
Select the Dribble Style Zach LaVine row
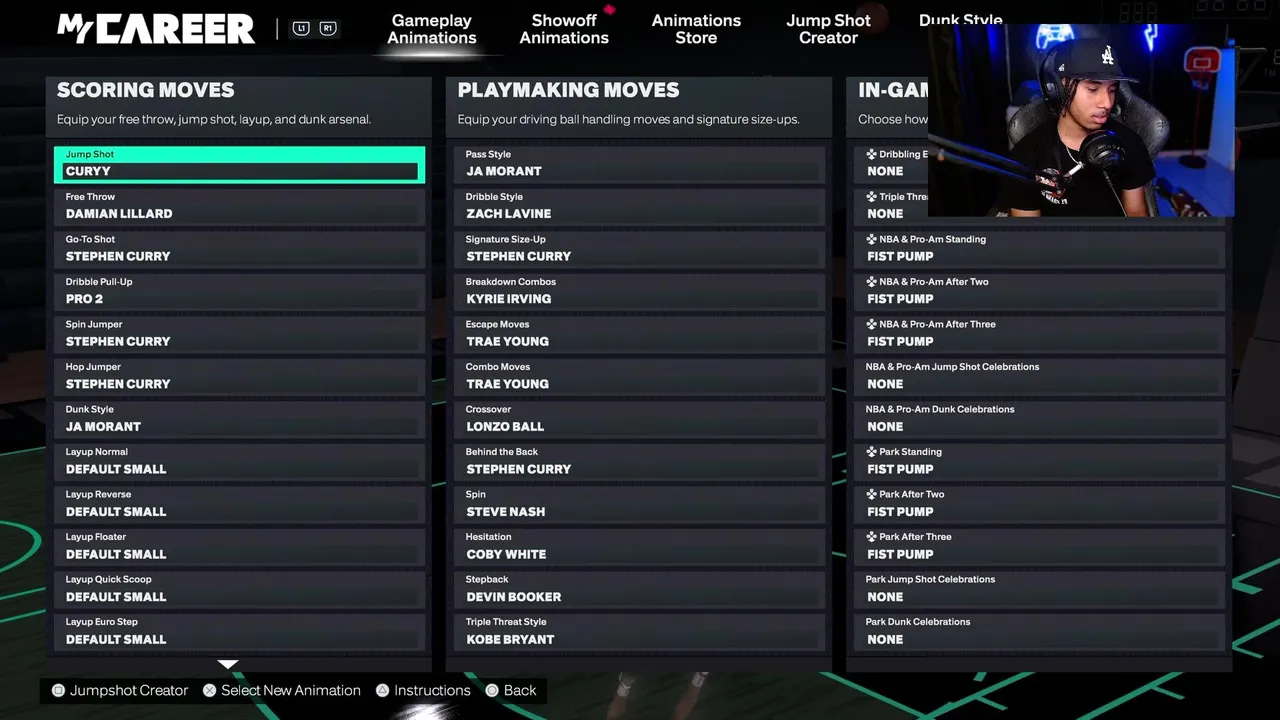click(639, 207)
